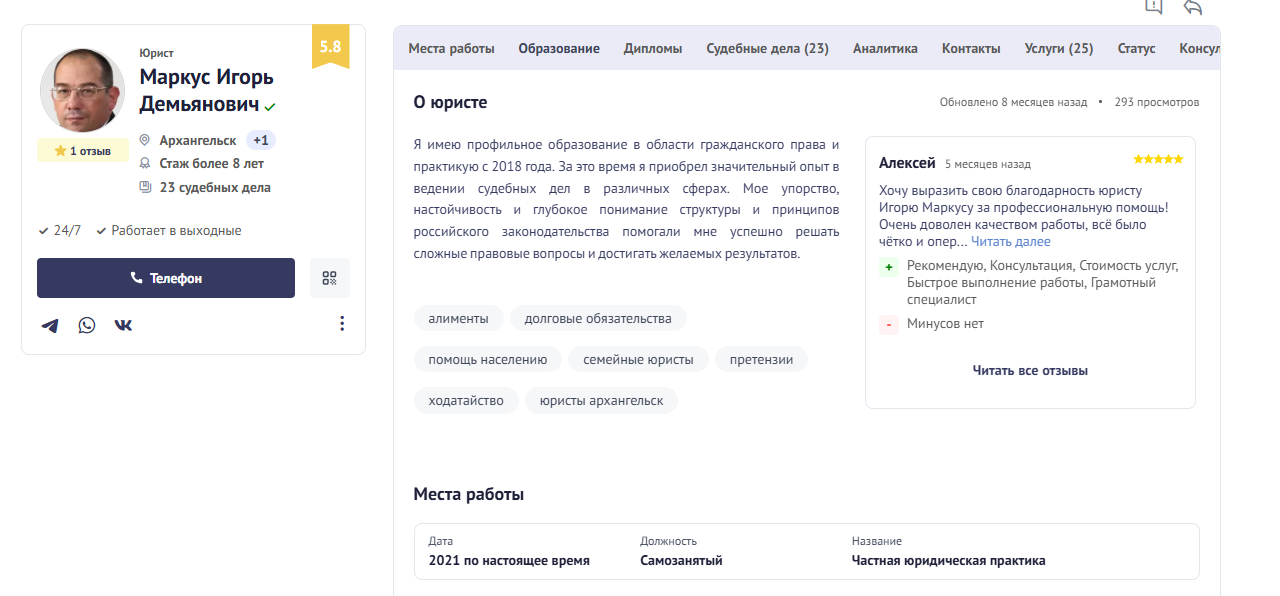Open the VK social network icon
This screenshot has height=596, width=1280.
point(123,325)
